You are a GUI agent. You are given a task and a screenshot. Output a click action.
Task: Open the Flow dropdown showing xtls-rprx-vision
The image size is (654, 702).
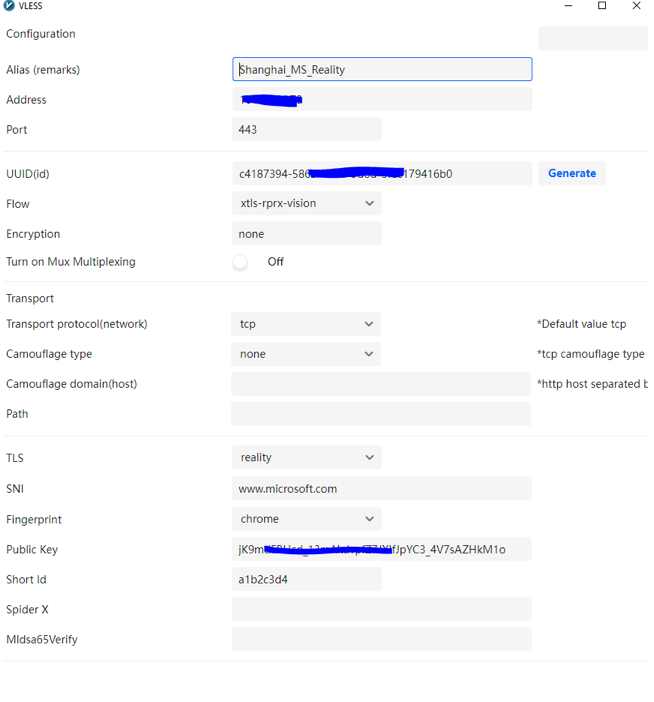tap(306, 204)
